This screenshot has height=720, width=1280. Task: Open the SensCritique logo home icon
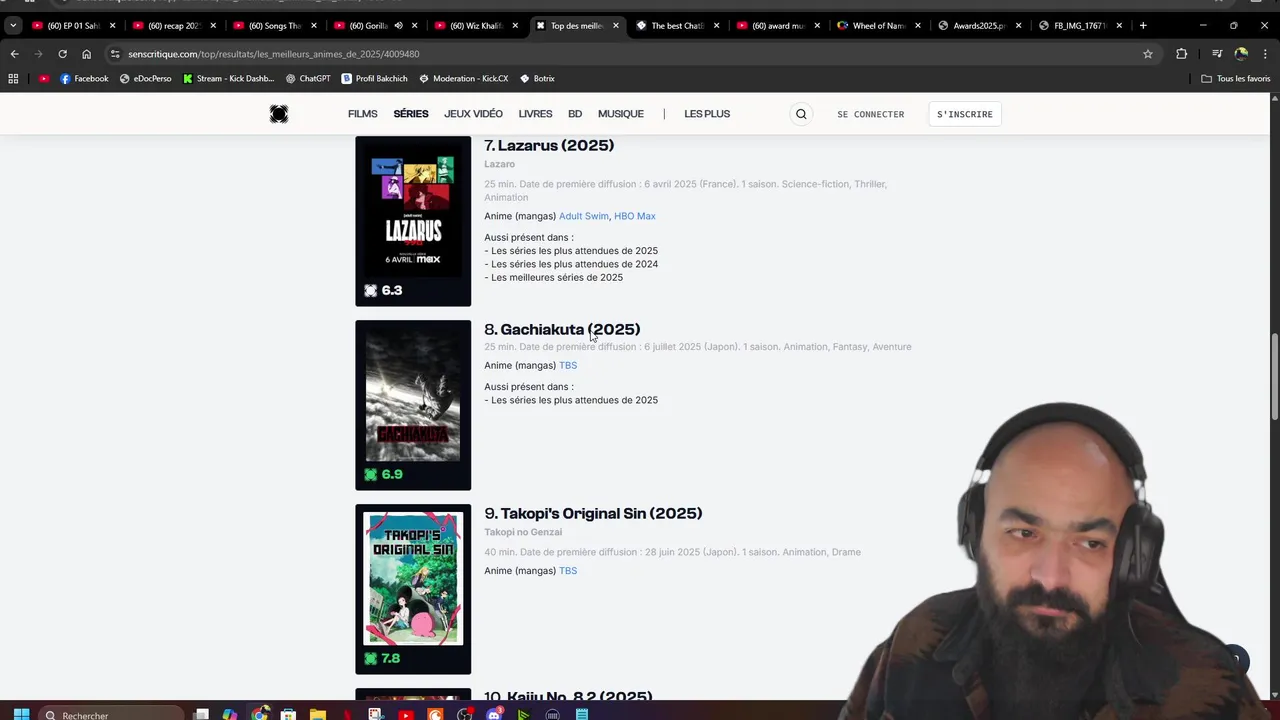coord(279,114)
